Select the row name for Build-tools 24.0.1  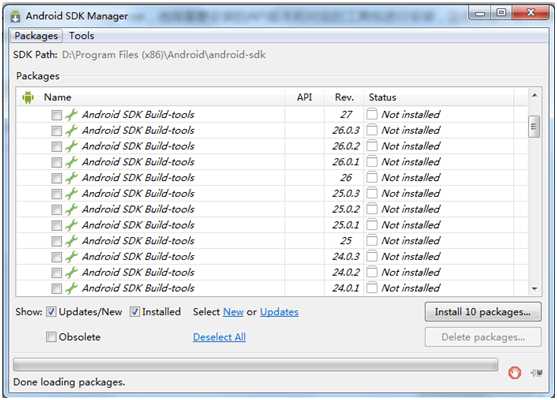139,288
